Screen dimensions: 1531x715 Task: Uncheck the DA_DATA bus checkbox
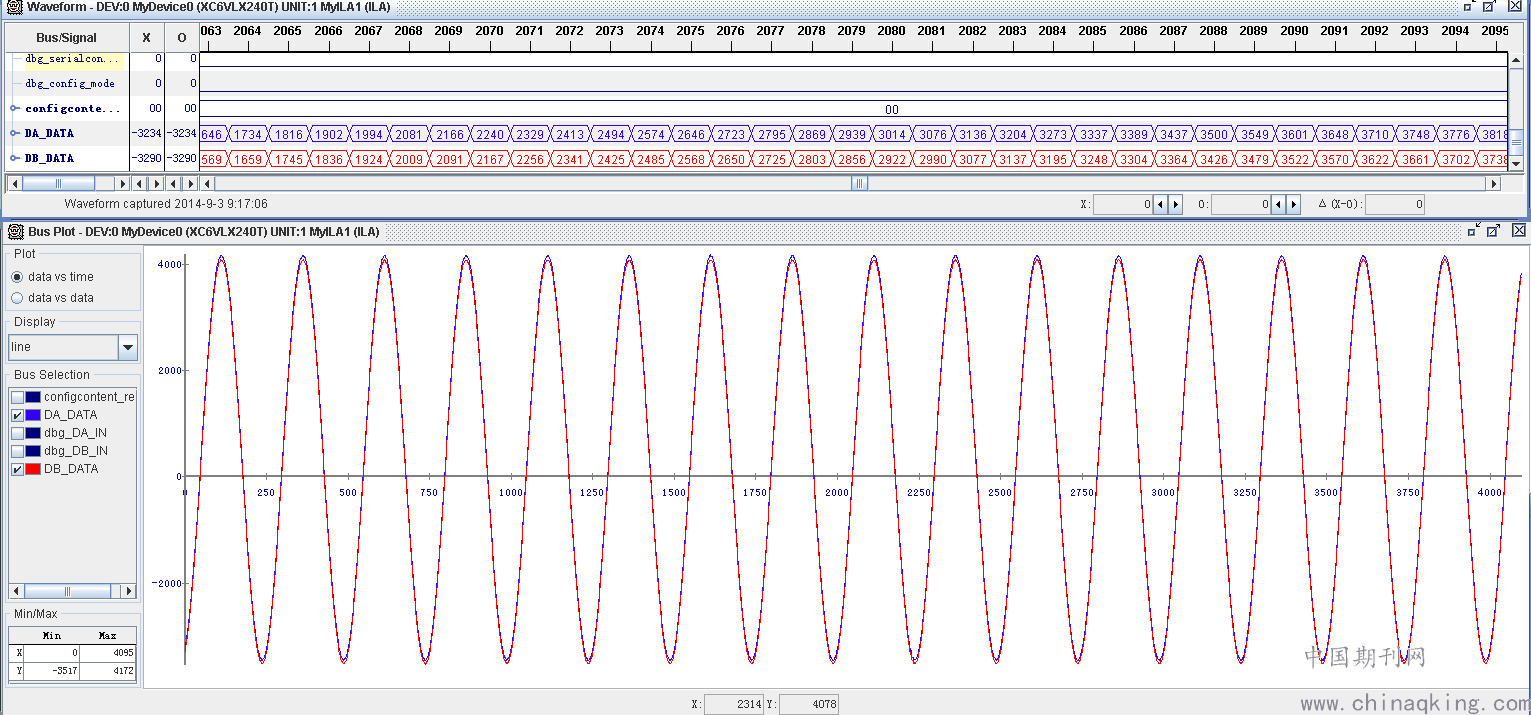pos(17,415)
